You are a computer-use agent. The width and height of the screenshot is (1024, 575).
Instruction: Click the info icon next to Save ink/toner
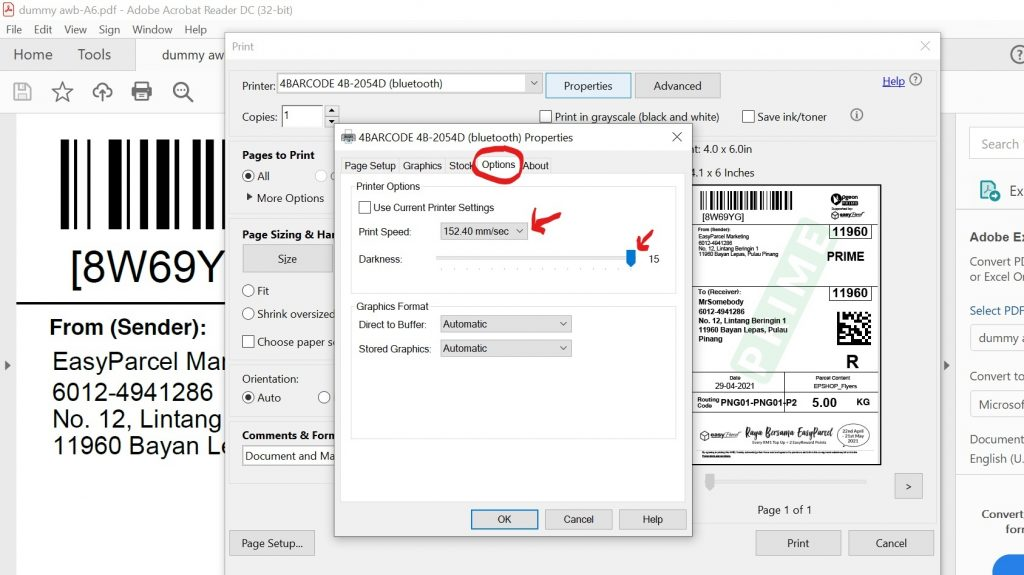pos(856,115)
